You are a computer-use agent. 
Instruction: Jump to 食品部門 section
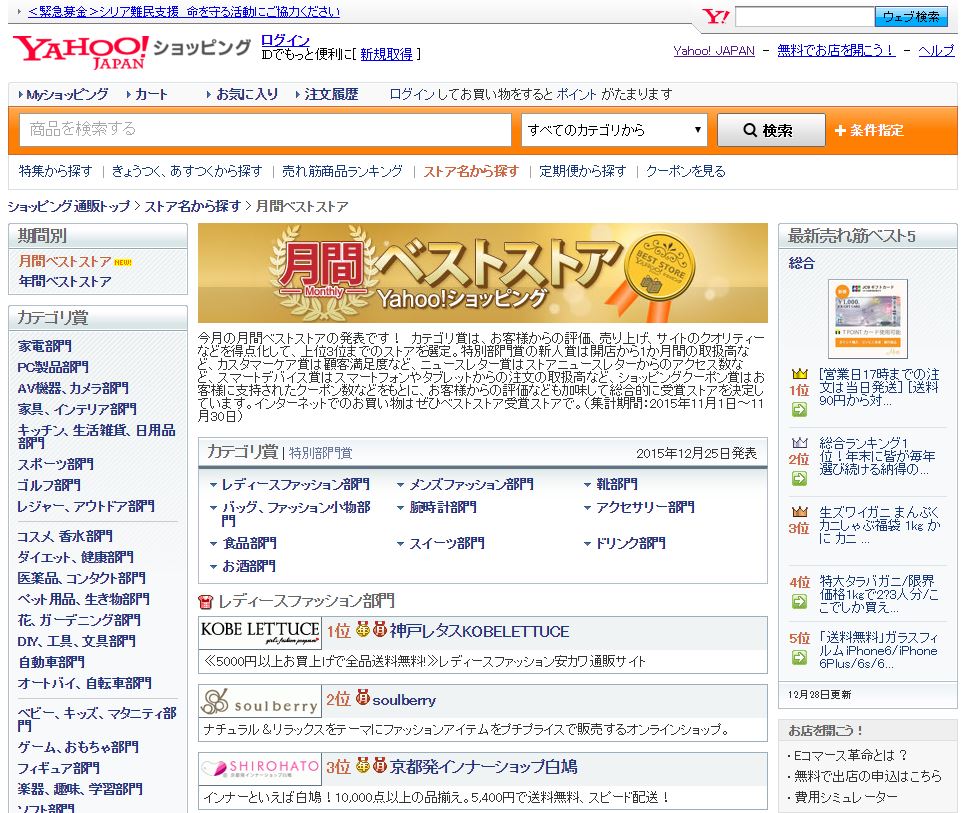tap(249, 543)
